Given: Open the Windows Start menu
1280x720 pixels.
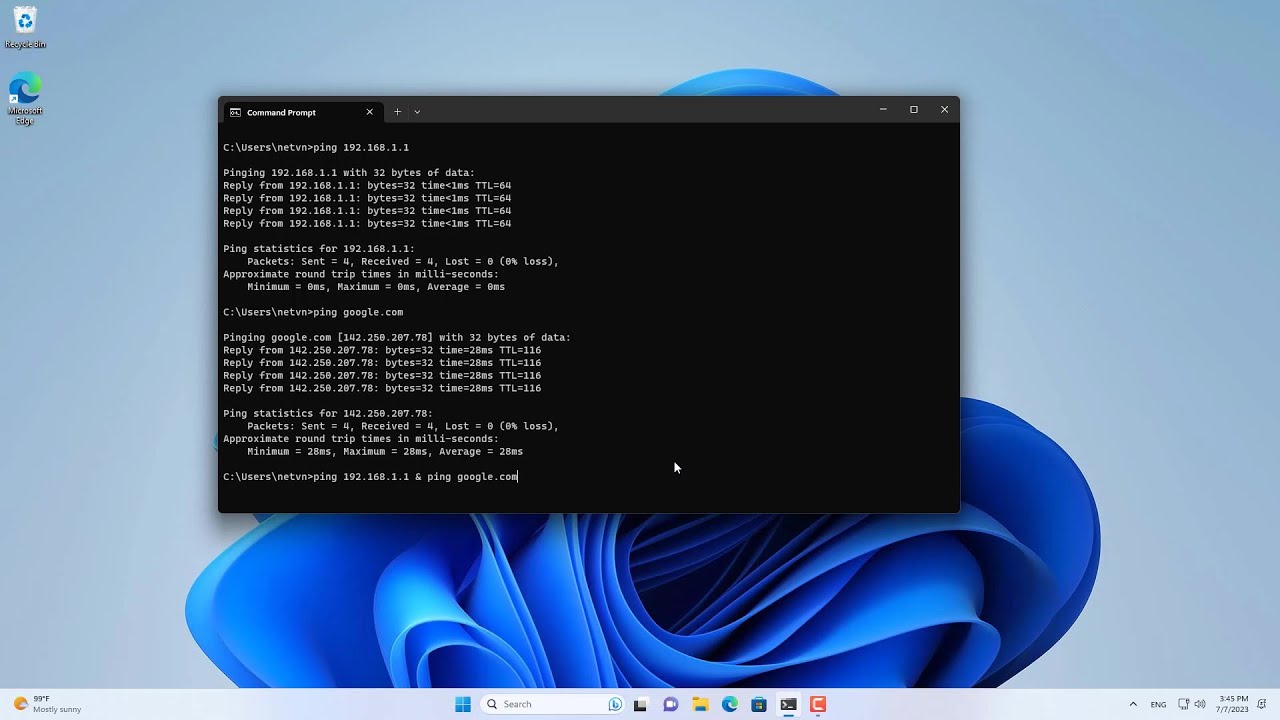Looking at the screenshot, I should coord(463,704).
